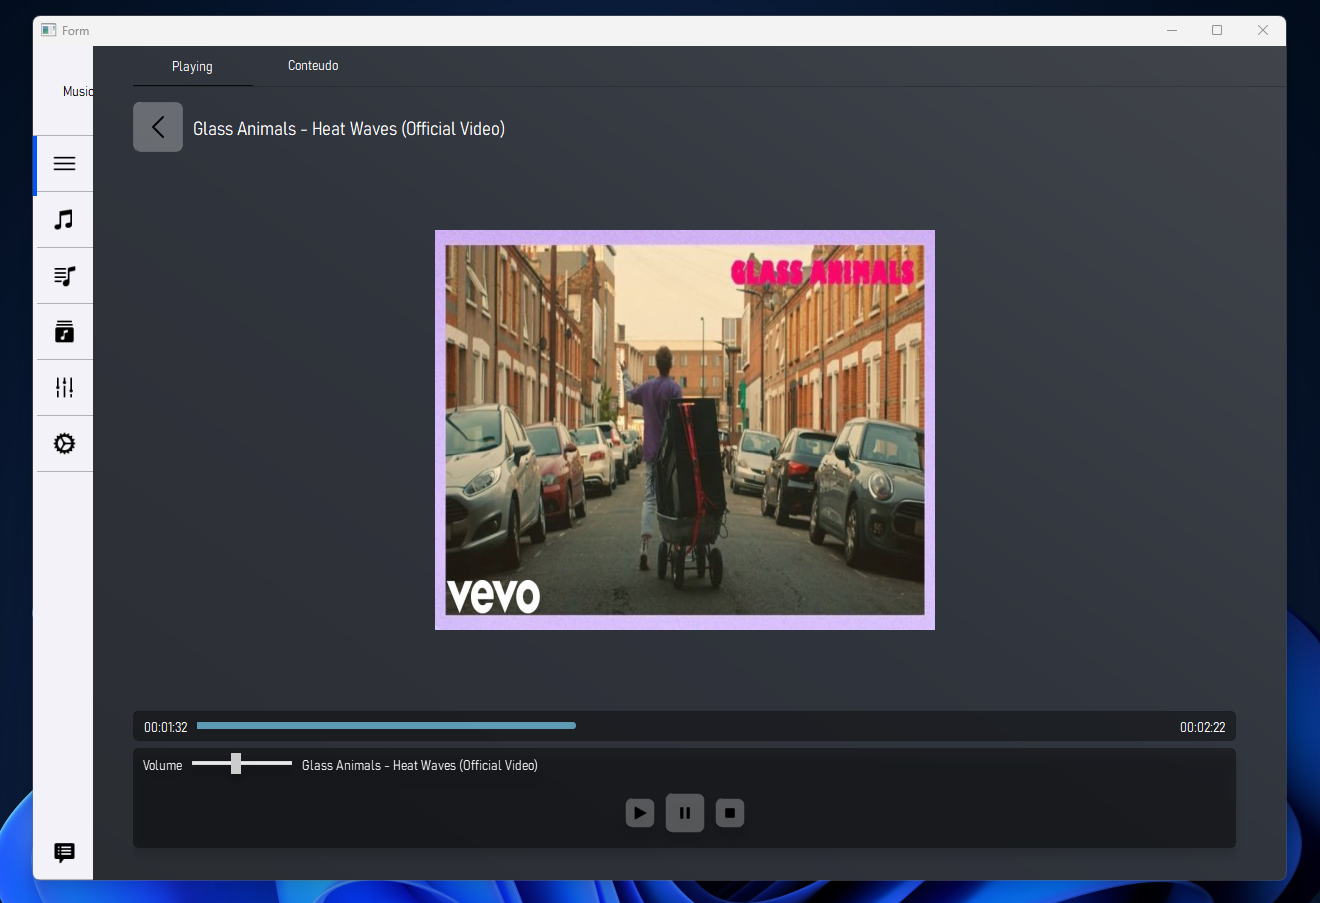Click the Form app icon in title bar

48,30
